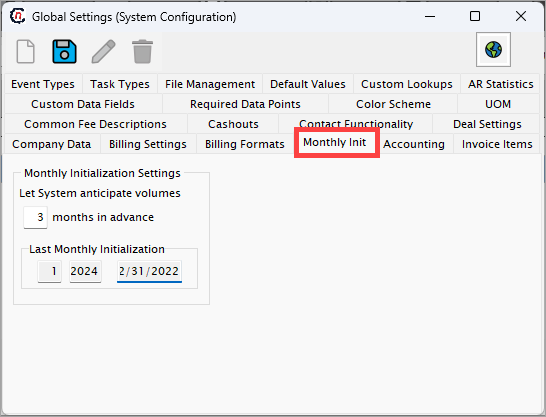
Task: Click the blank page new record icon
Action: (26, 52)
